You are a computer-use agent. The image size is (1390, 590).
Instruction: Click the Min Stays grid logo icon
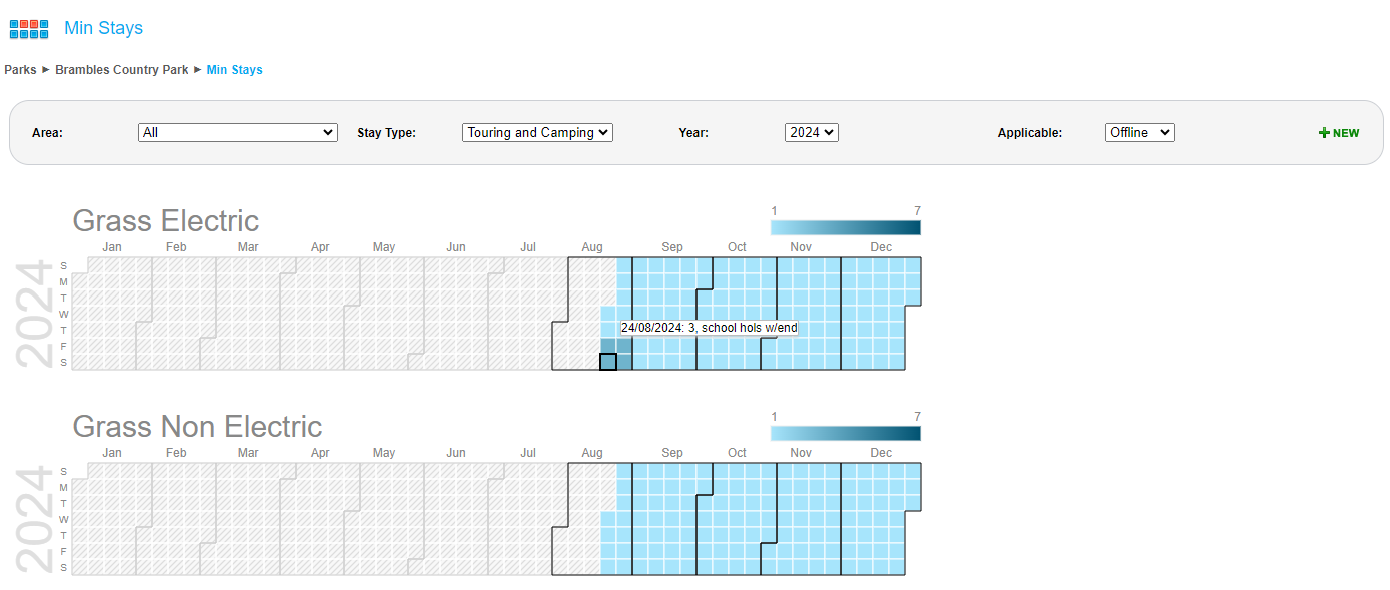(29, 29)
